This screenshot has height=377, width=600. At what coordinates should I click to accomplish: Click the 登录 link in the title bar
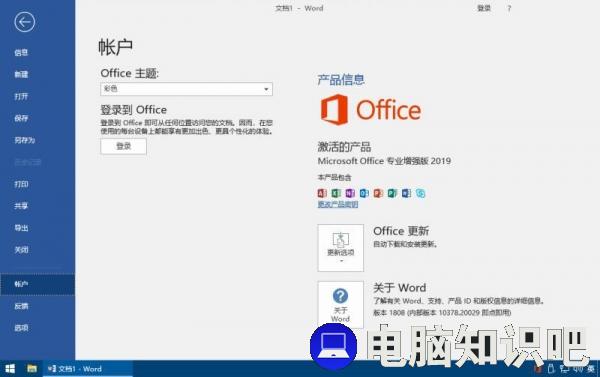[x=484, y=8]
